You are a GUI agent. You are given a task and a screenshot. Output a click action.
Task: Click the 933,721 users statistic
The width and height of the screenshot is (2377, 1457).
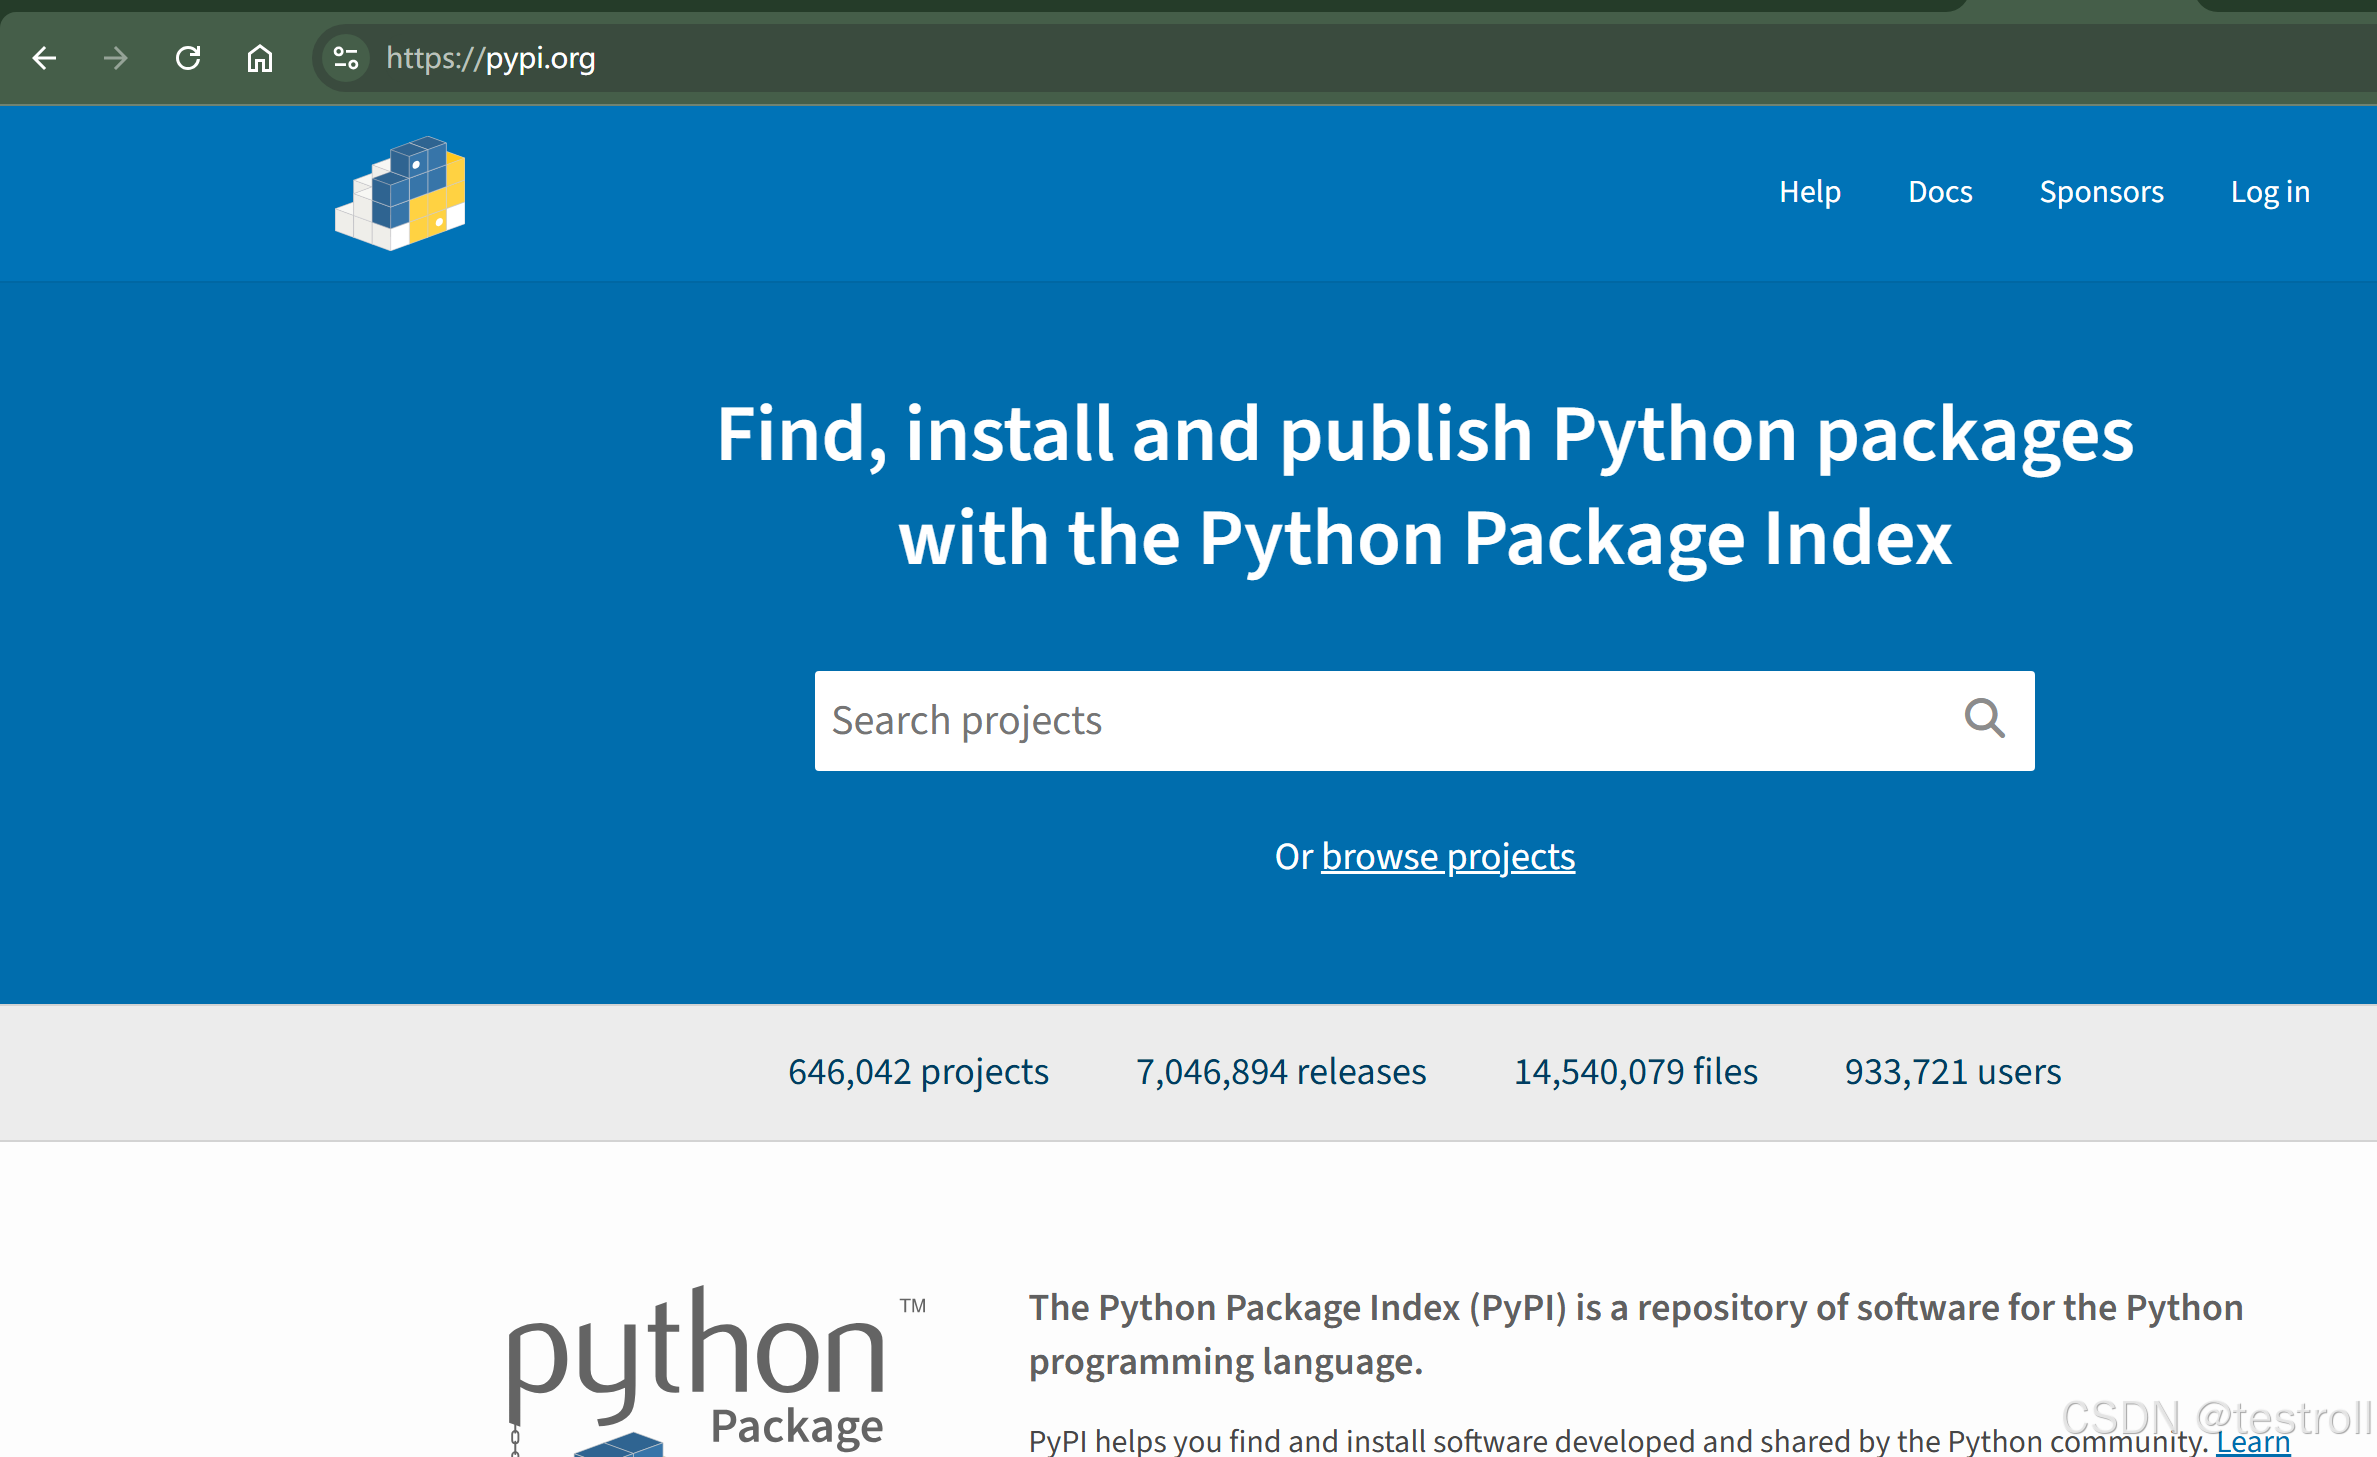[x=1952, y=1072]
